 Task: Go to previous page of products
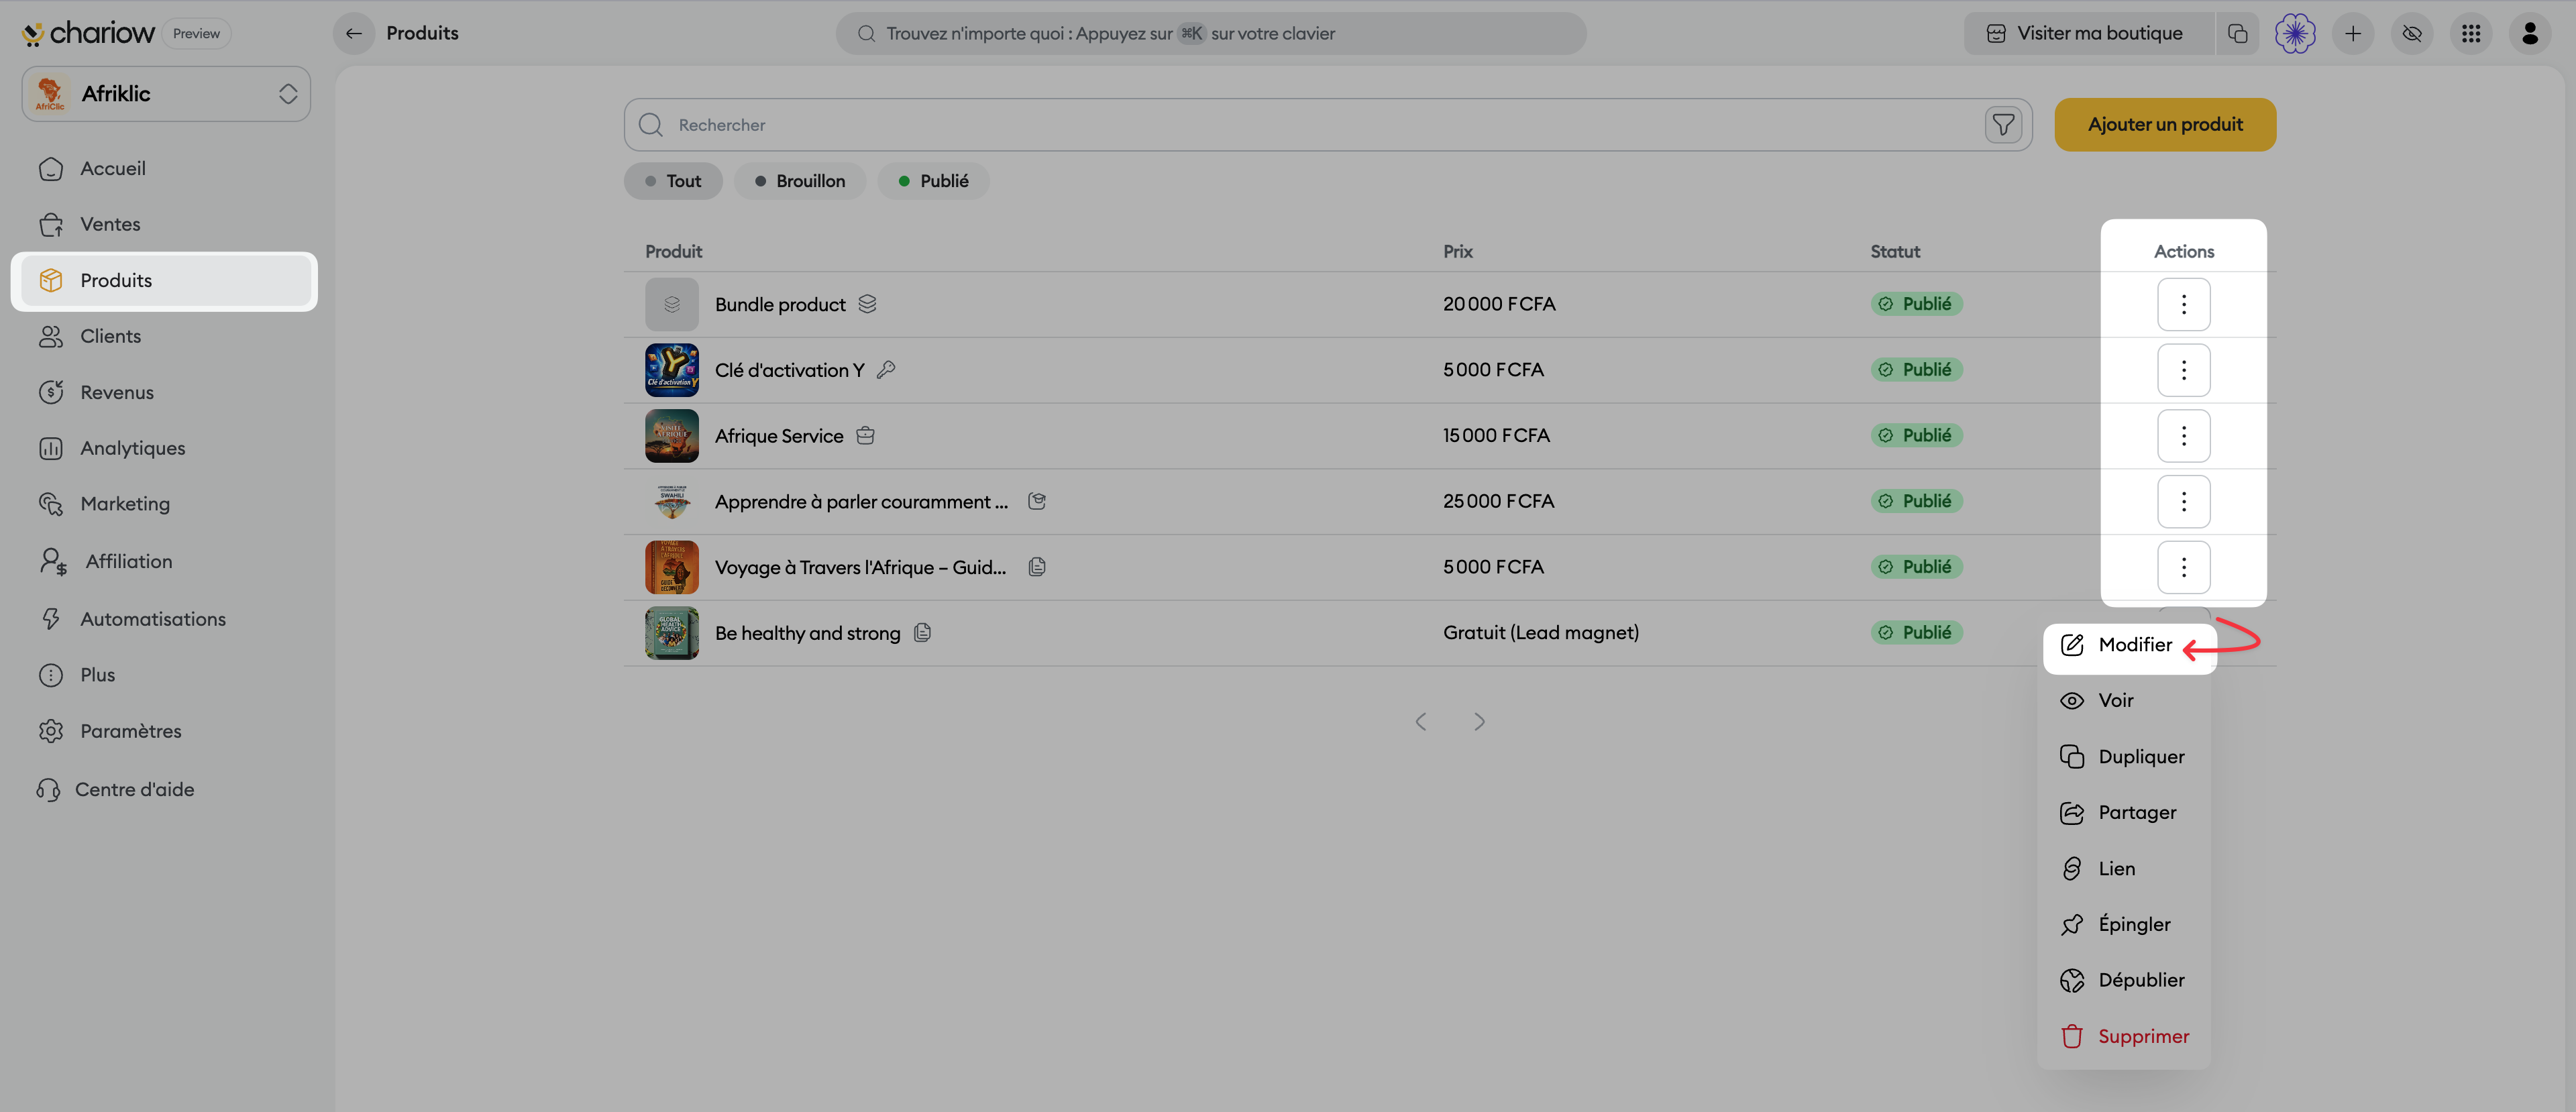pyautogui.click(x=1421, y=722)
